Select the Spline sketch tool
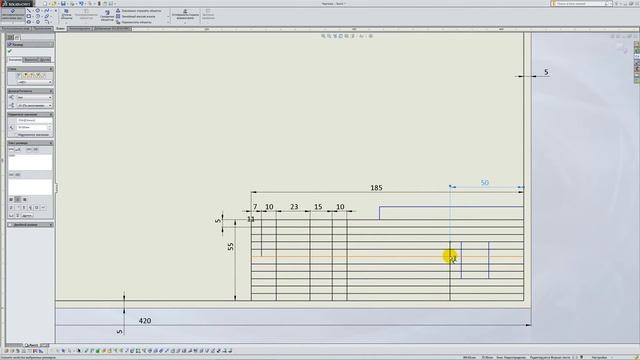640x360 pixels. click(47, 11)
